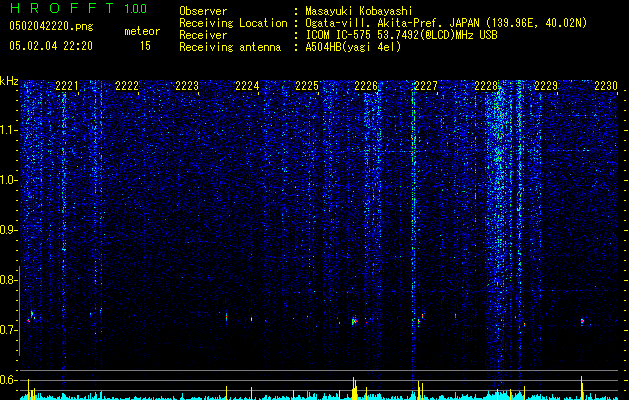This screenshot has height=400, width=629.
Task: Click the date stamp 05.02.04 22:20
Action: (x=51, y=46)
